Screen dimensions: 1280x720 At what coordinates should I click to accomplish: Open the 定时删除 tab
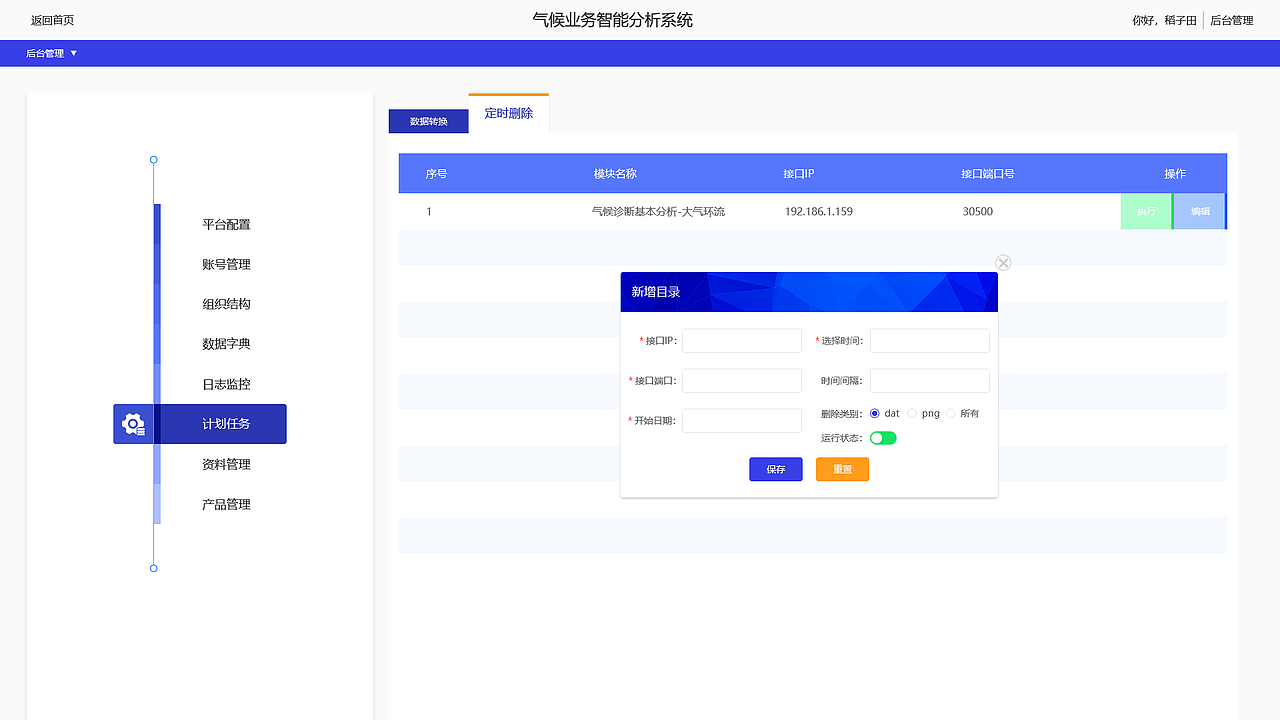508,113
